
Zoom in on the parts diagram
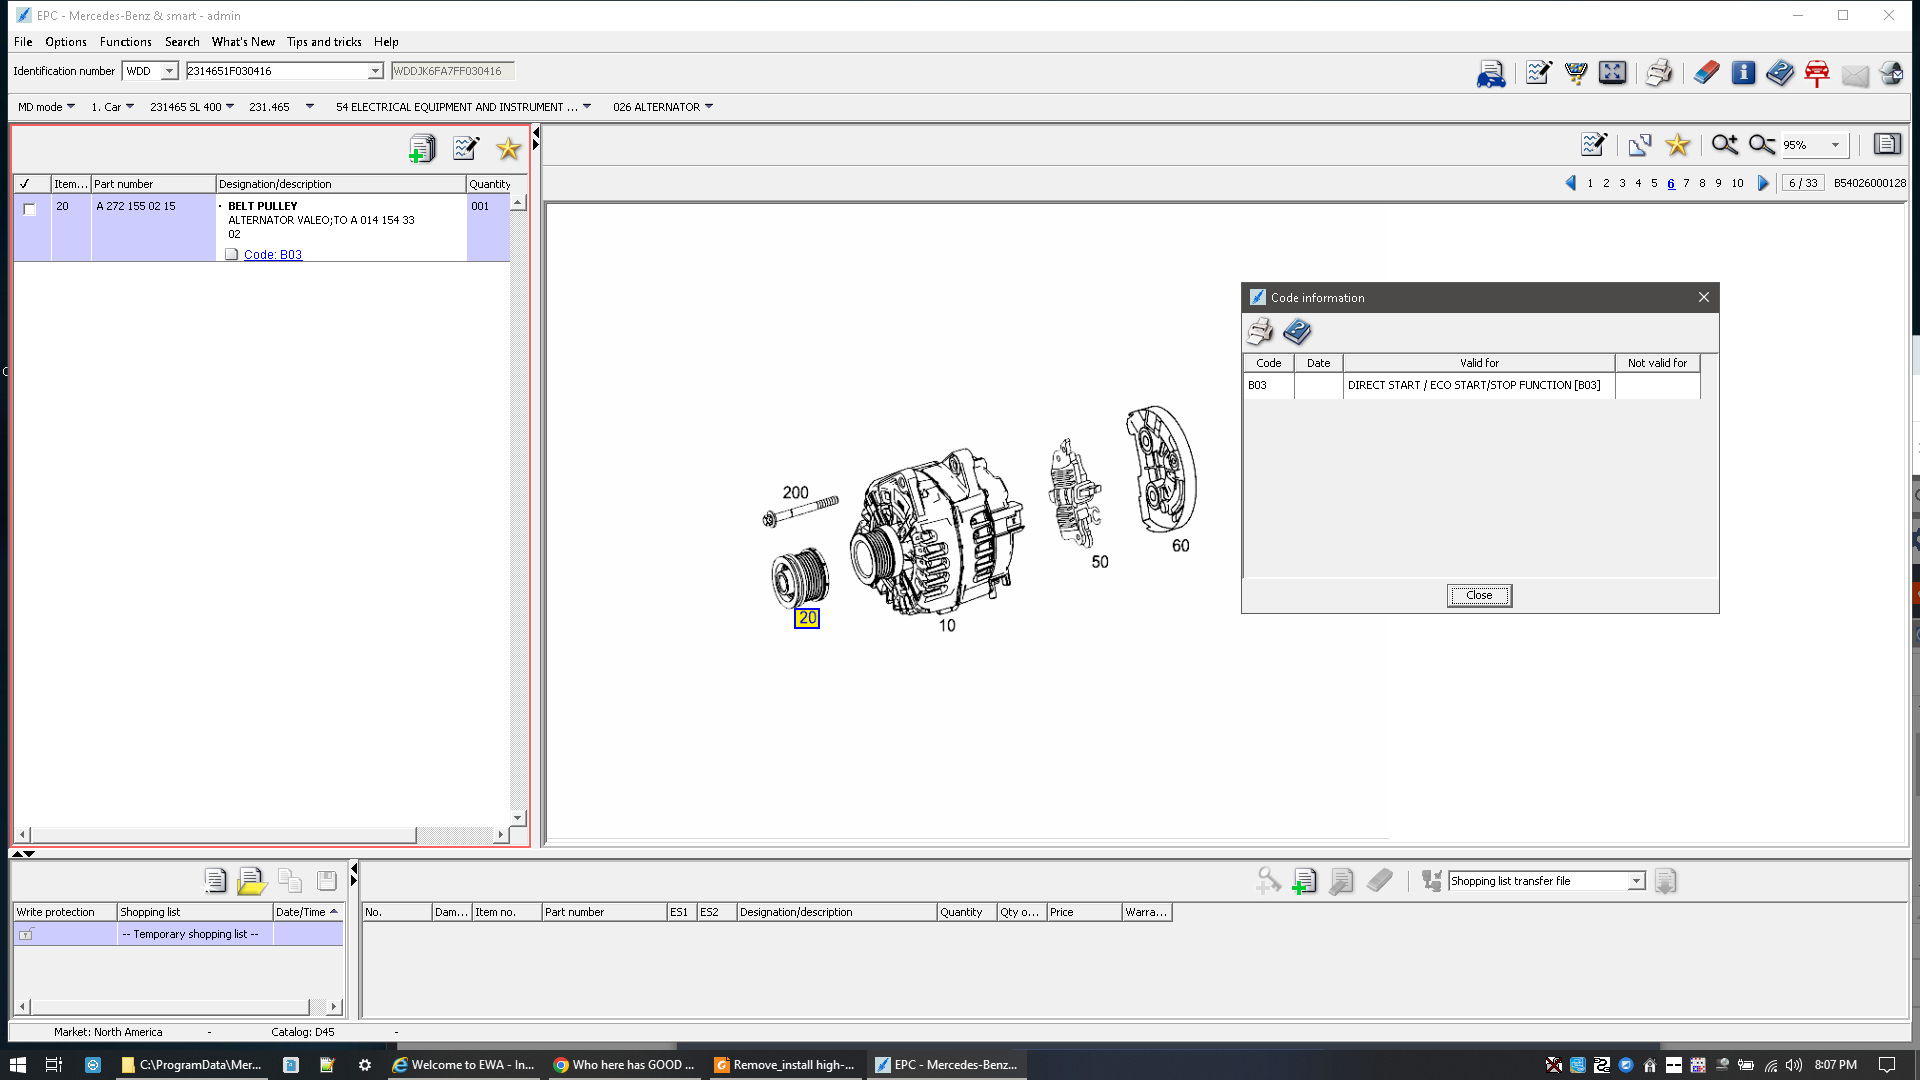pyautogui.click(x=1724, y=145)
